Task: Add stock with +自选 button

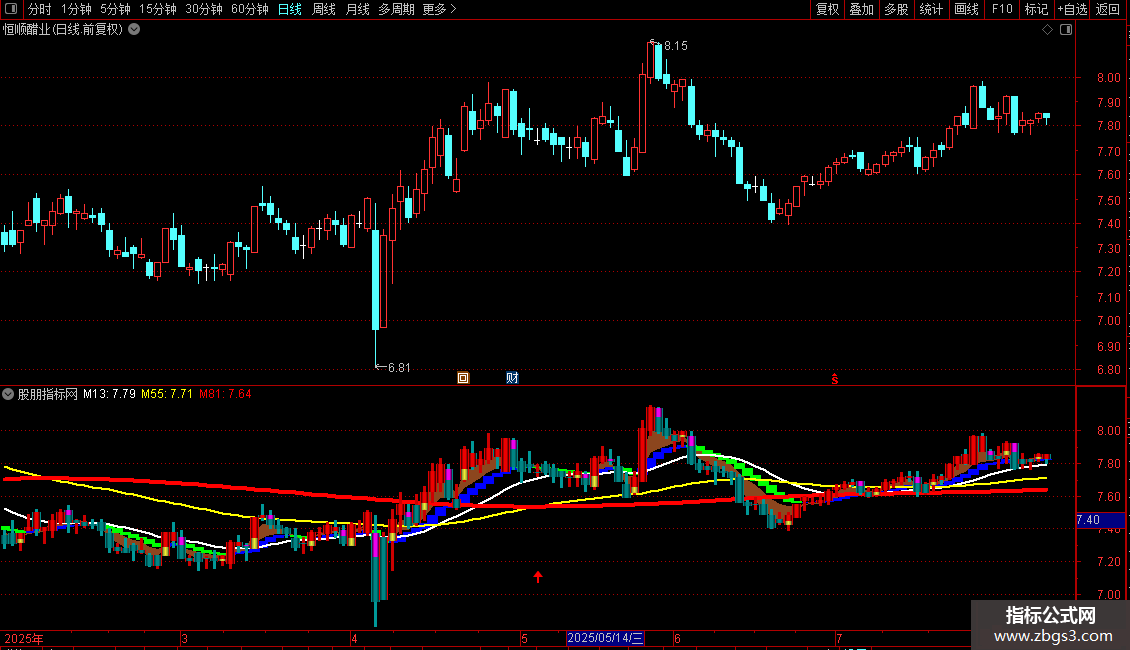Action: tap(1072, 9)
